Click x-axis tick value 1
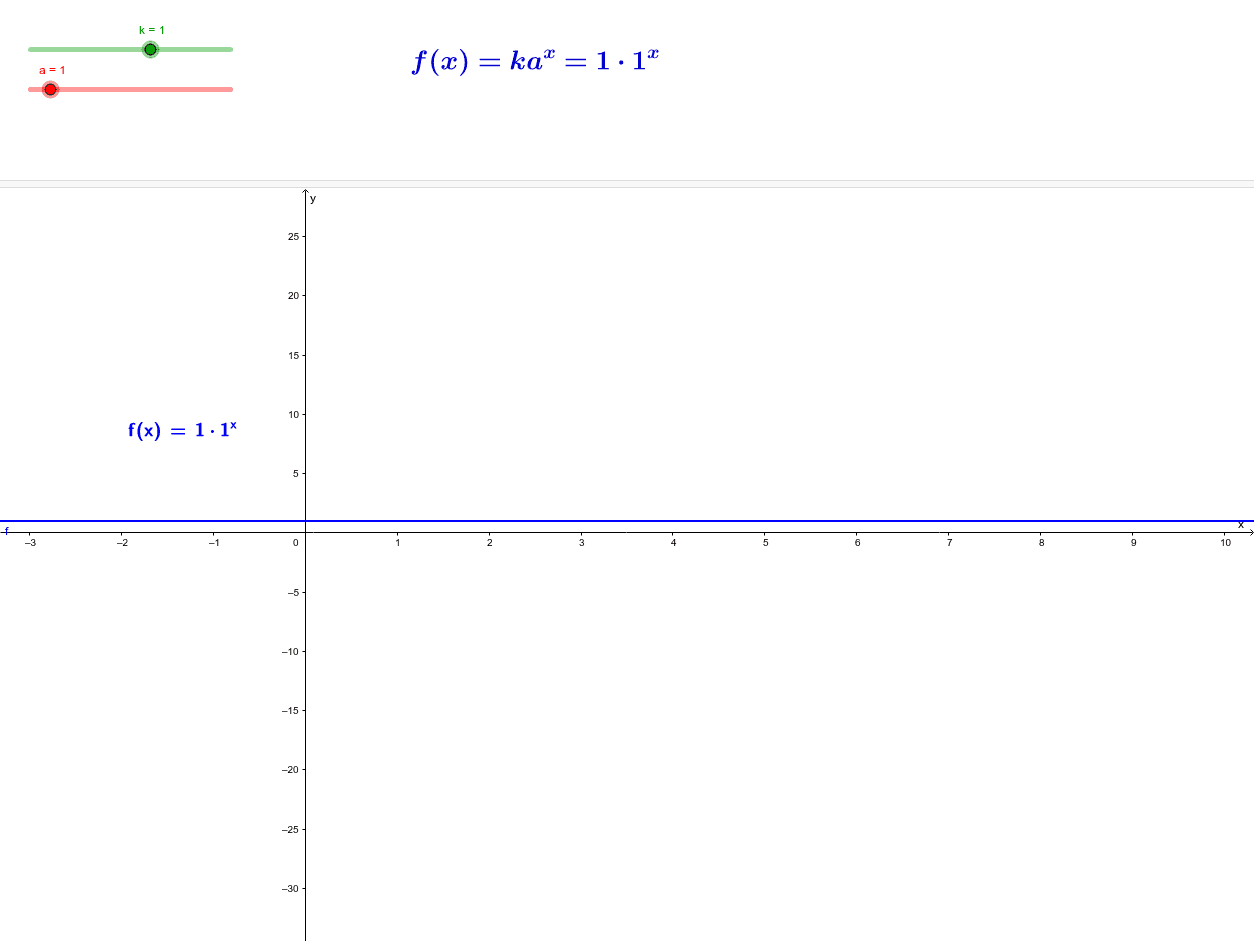1256x943 pixels. [x=398, y=542]
